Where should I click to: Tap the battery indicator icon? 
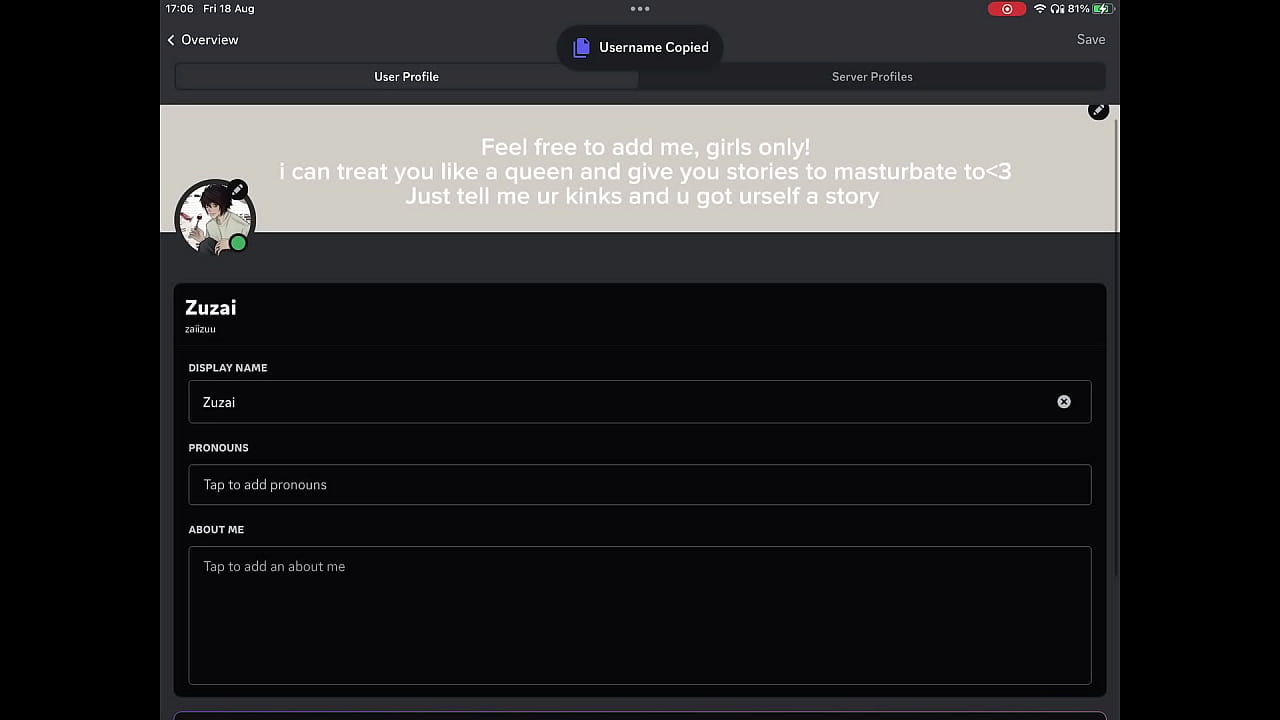point(1100,9)
